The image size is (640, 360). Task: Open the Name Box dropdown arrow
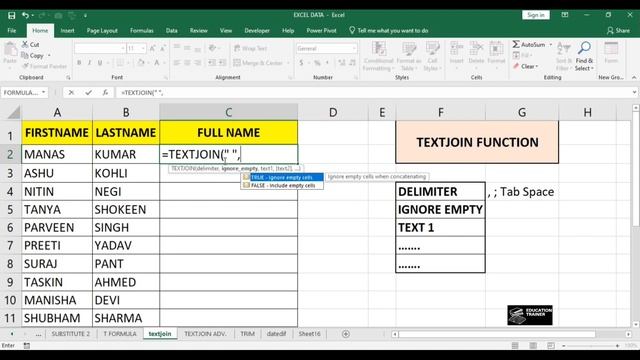(43, 93)
